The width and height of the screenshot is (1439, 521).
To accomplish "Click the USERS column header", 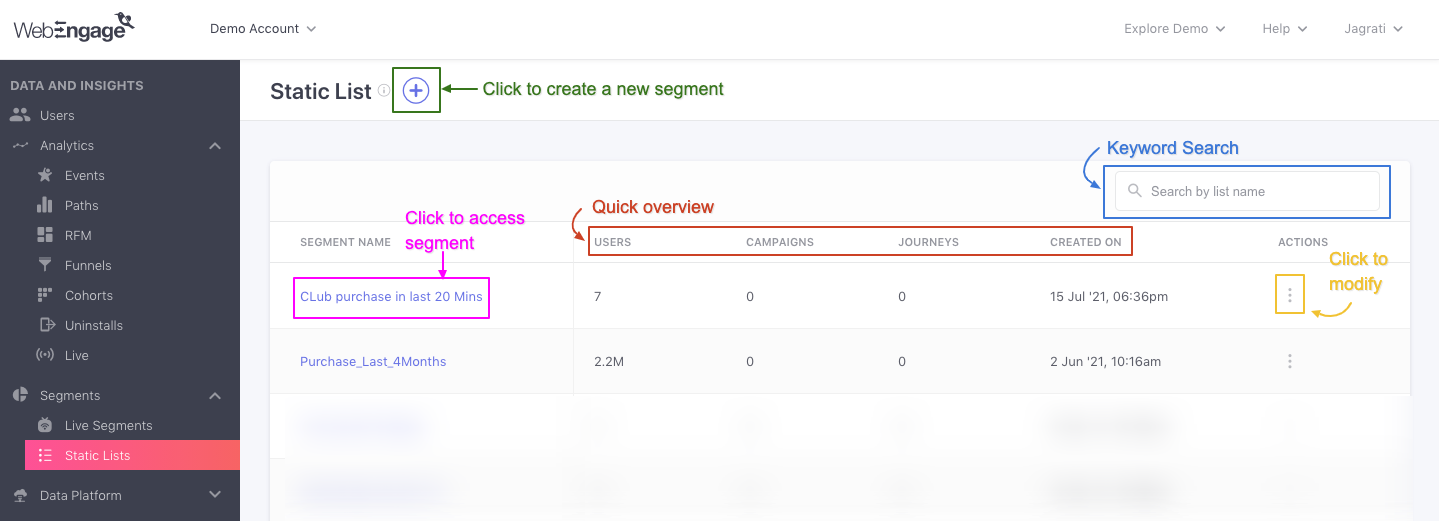I will (x=613, y=243).
